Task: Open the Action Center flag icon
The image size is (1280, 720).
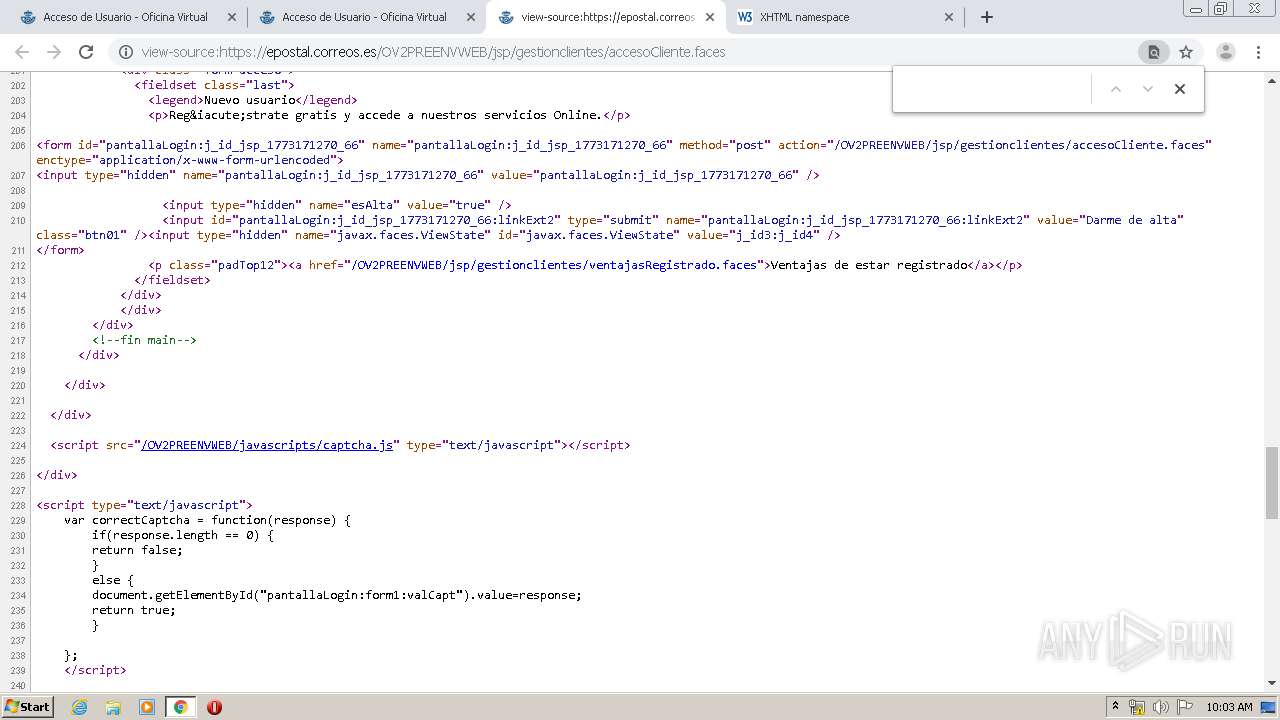Action: click(1185, 707)
